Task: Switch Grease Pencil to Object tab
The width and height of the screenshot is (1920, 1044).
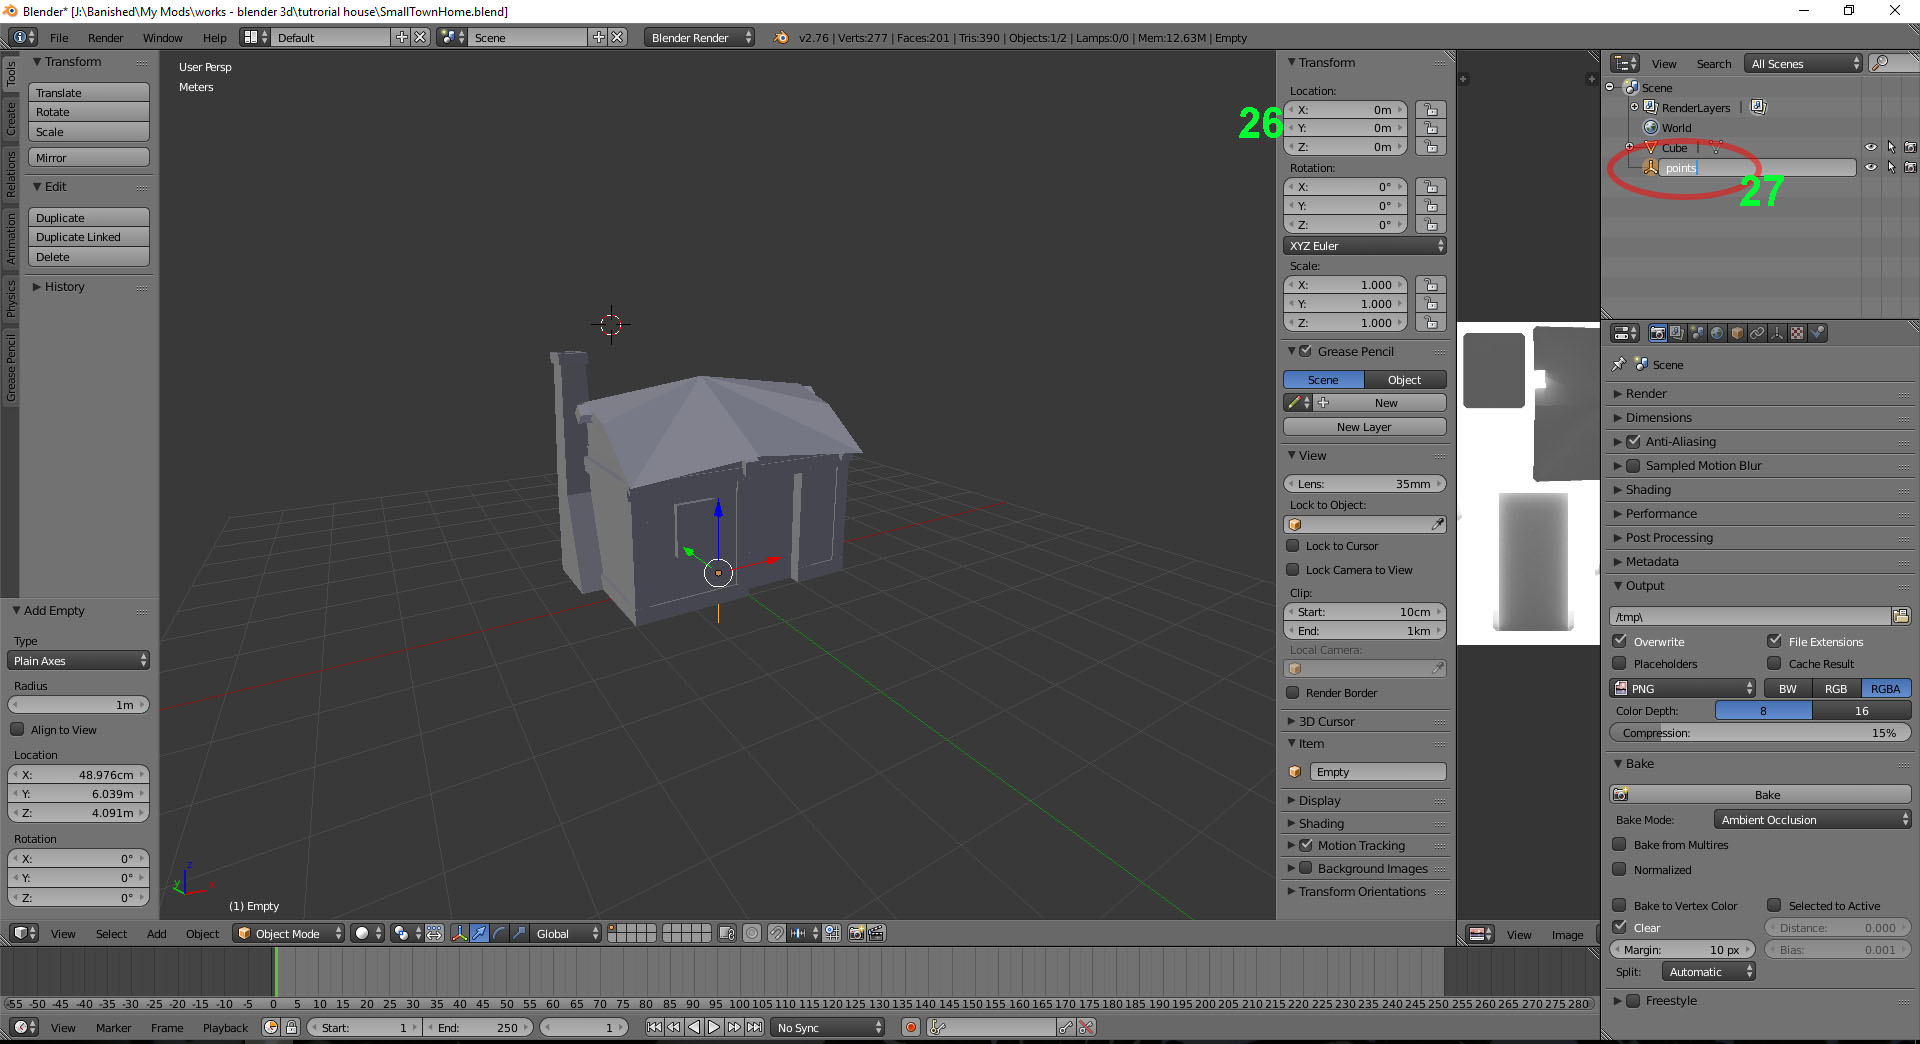Action: (x=1405, y=380)
